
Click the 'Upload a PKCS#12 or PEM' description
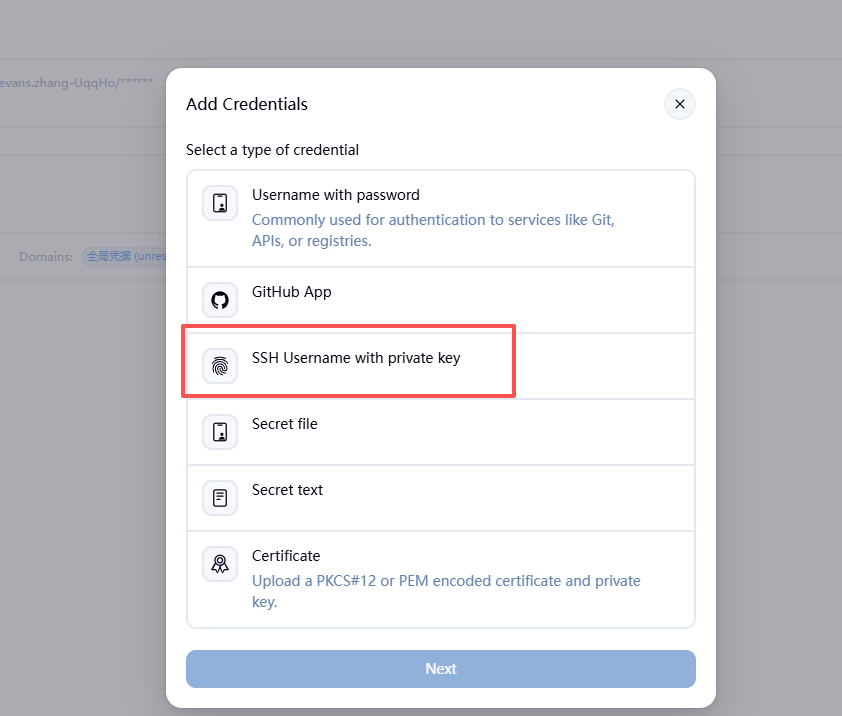click(x=446, y=591)
